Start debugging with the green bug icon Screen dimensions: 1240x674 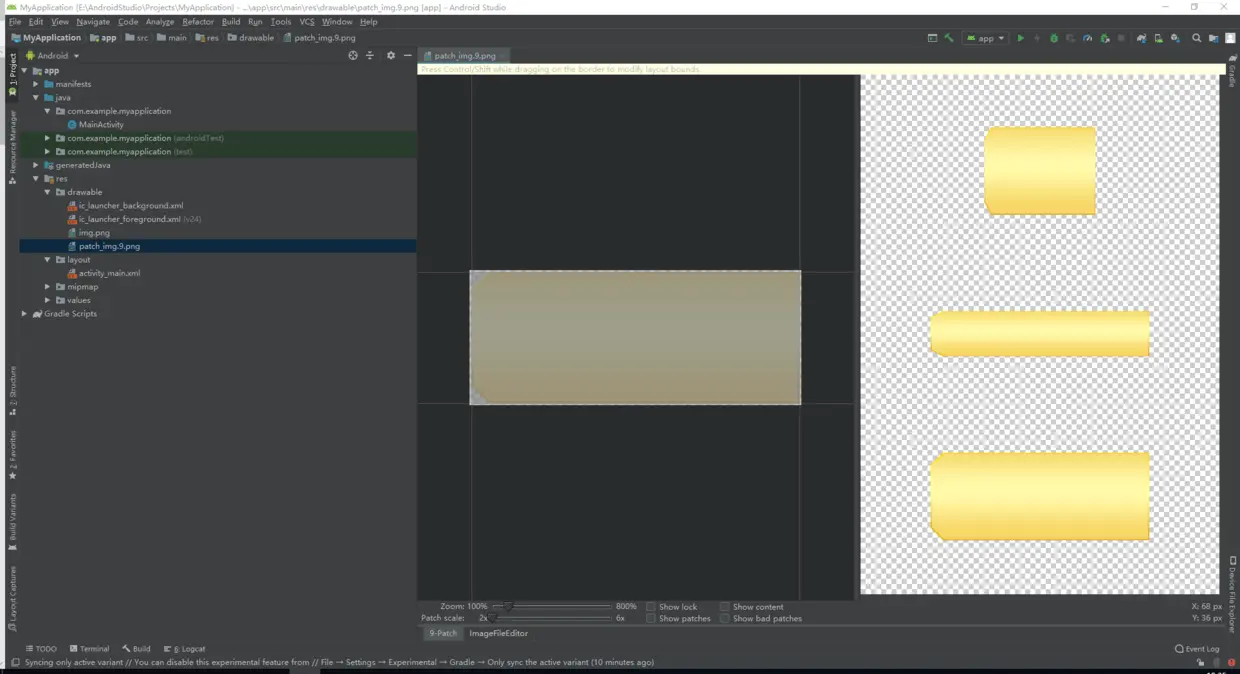(x=1054, y=38)
